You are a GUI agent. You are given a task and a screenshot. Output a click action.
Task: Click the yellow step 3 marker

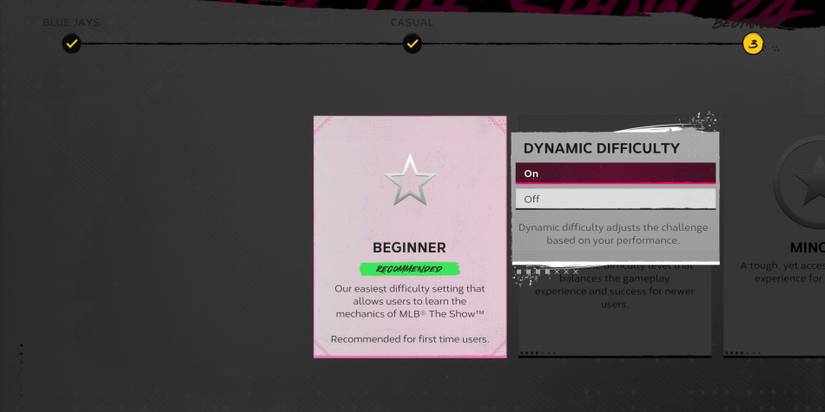click(x=753, y=44)
